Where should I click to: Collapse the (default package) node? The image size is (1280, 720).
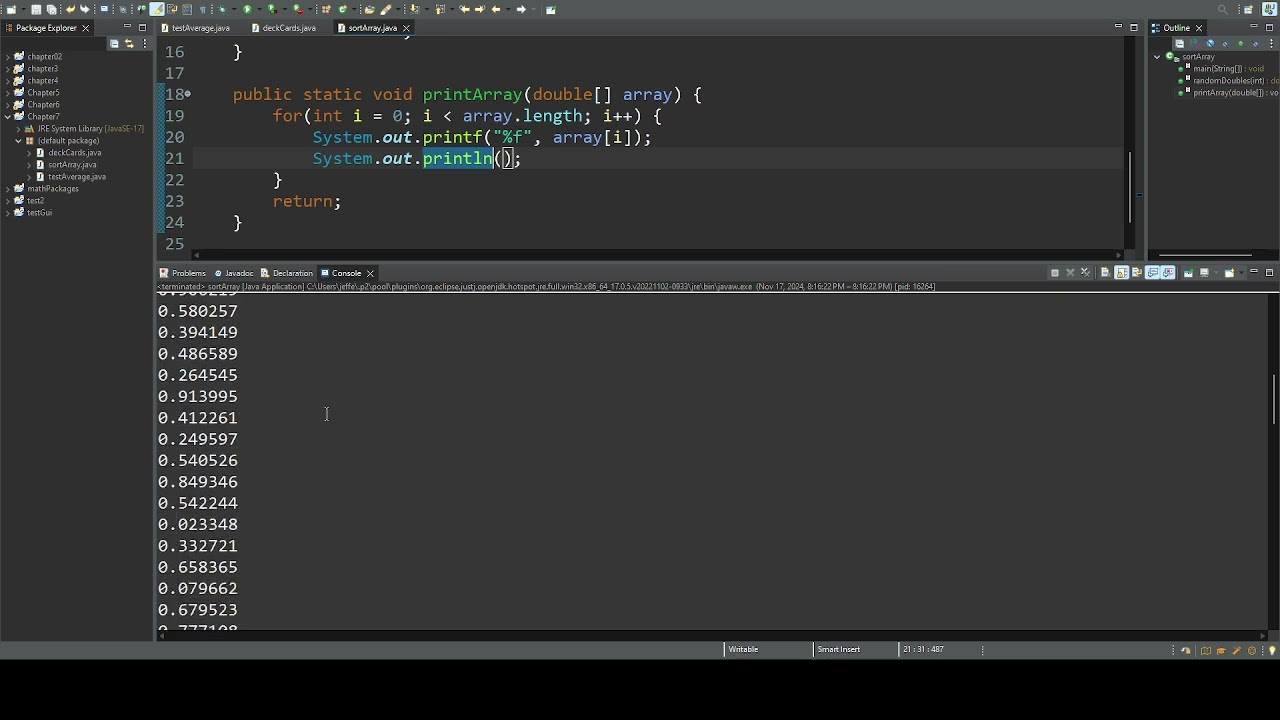(x=18, y=141)
